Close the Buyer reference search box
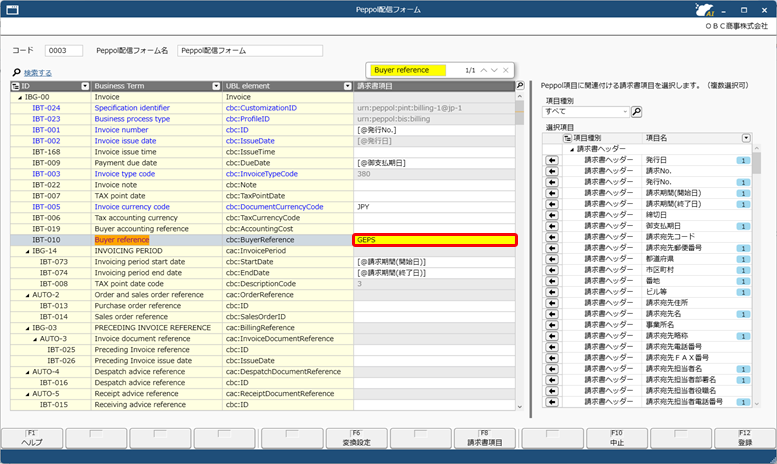This screenshot has width=777, height=464. point(505,70)
